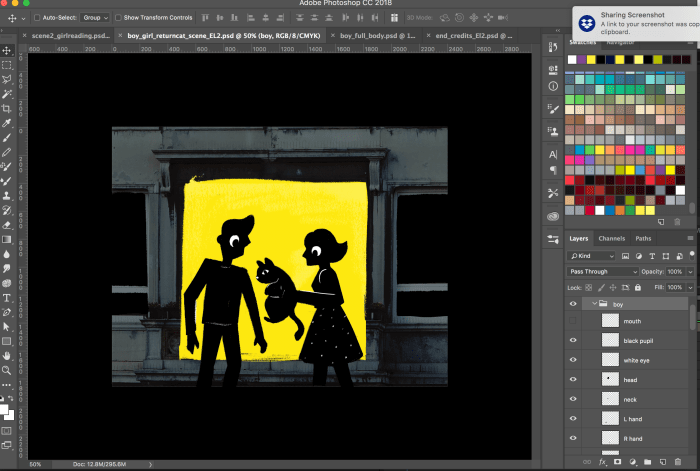The height and width of the screenshot is (471, 700).
Task: Create a new adjustment layer
Action: 633,462
